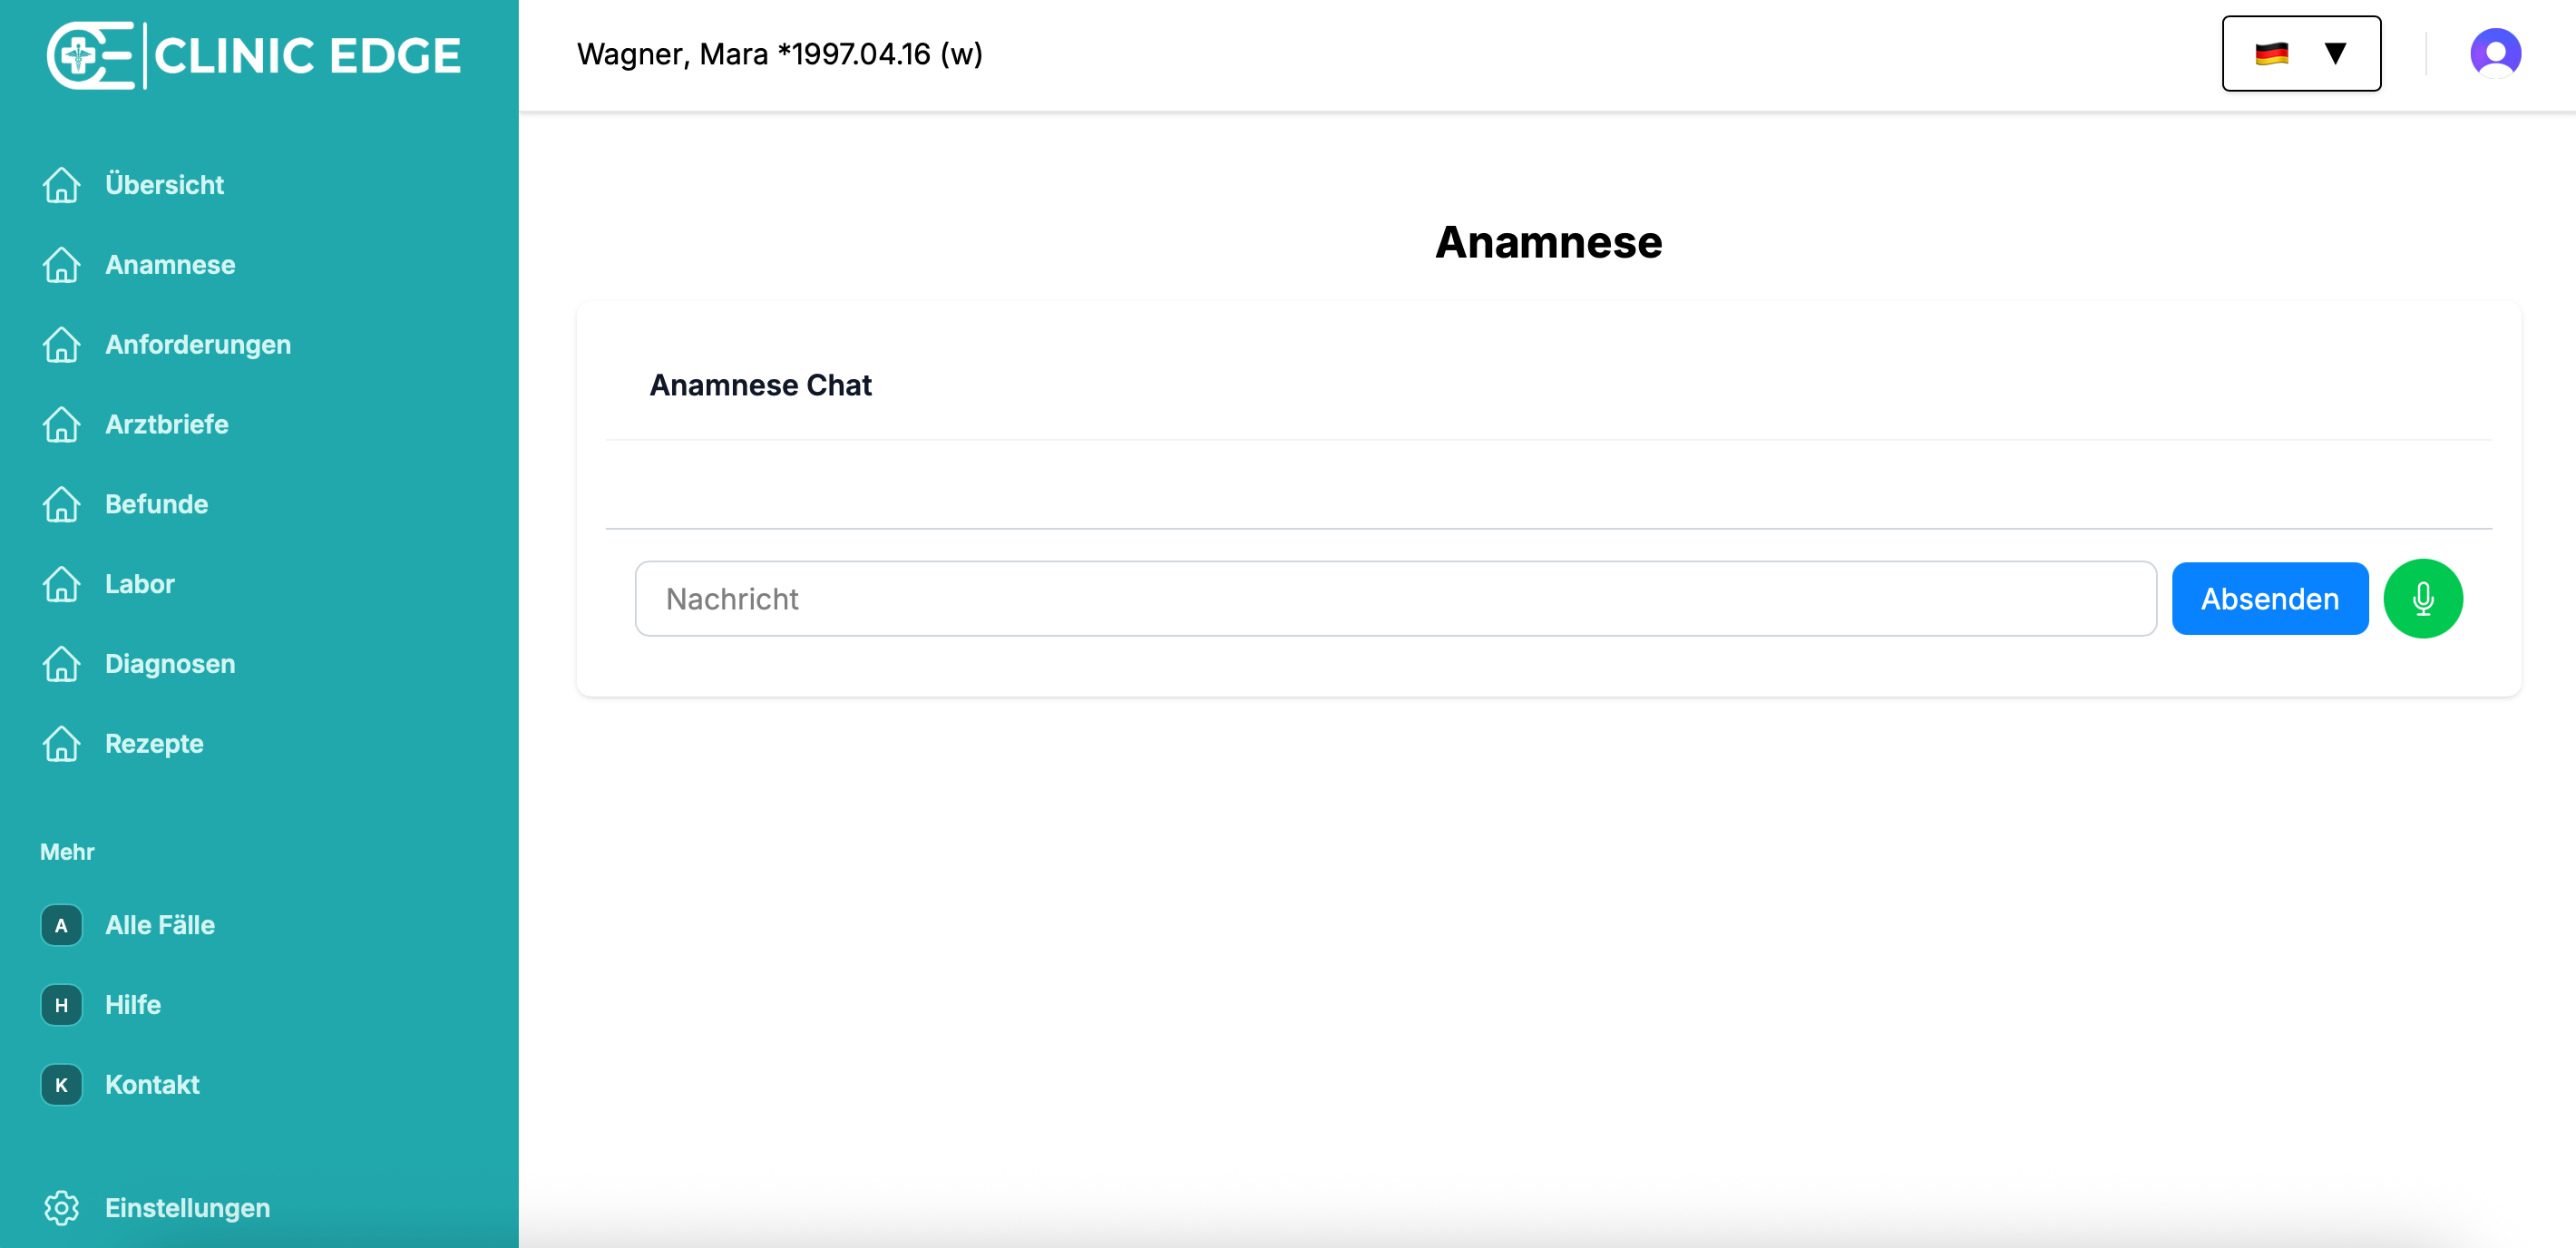Click the house icon beside Übersicht
The width and height of the screenshot is (2576, 1248).
click(61, 185)
